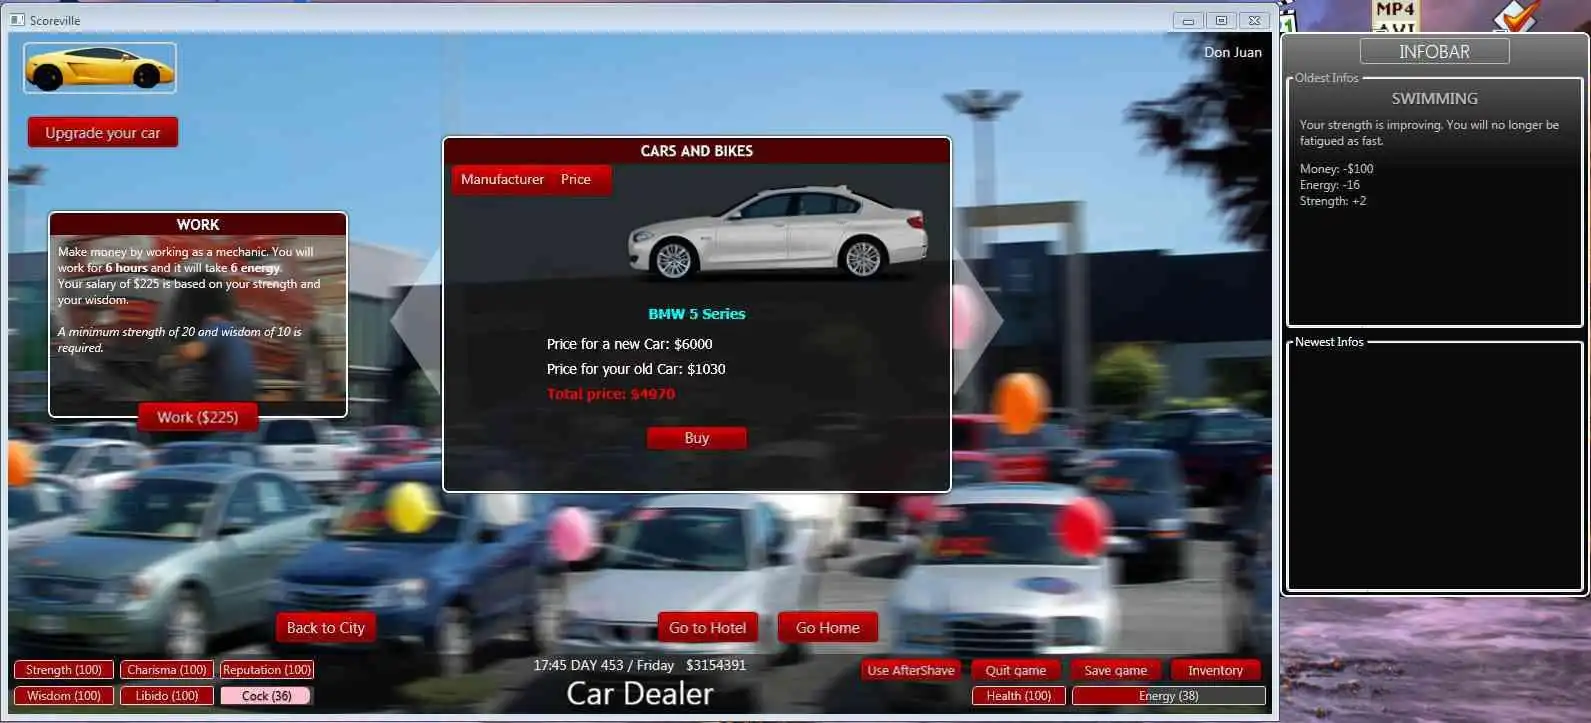The image size is (1591, 723).
Task: Click Quit game button
Action: (1016, 670)
